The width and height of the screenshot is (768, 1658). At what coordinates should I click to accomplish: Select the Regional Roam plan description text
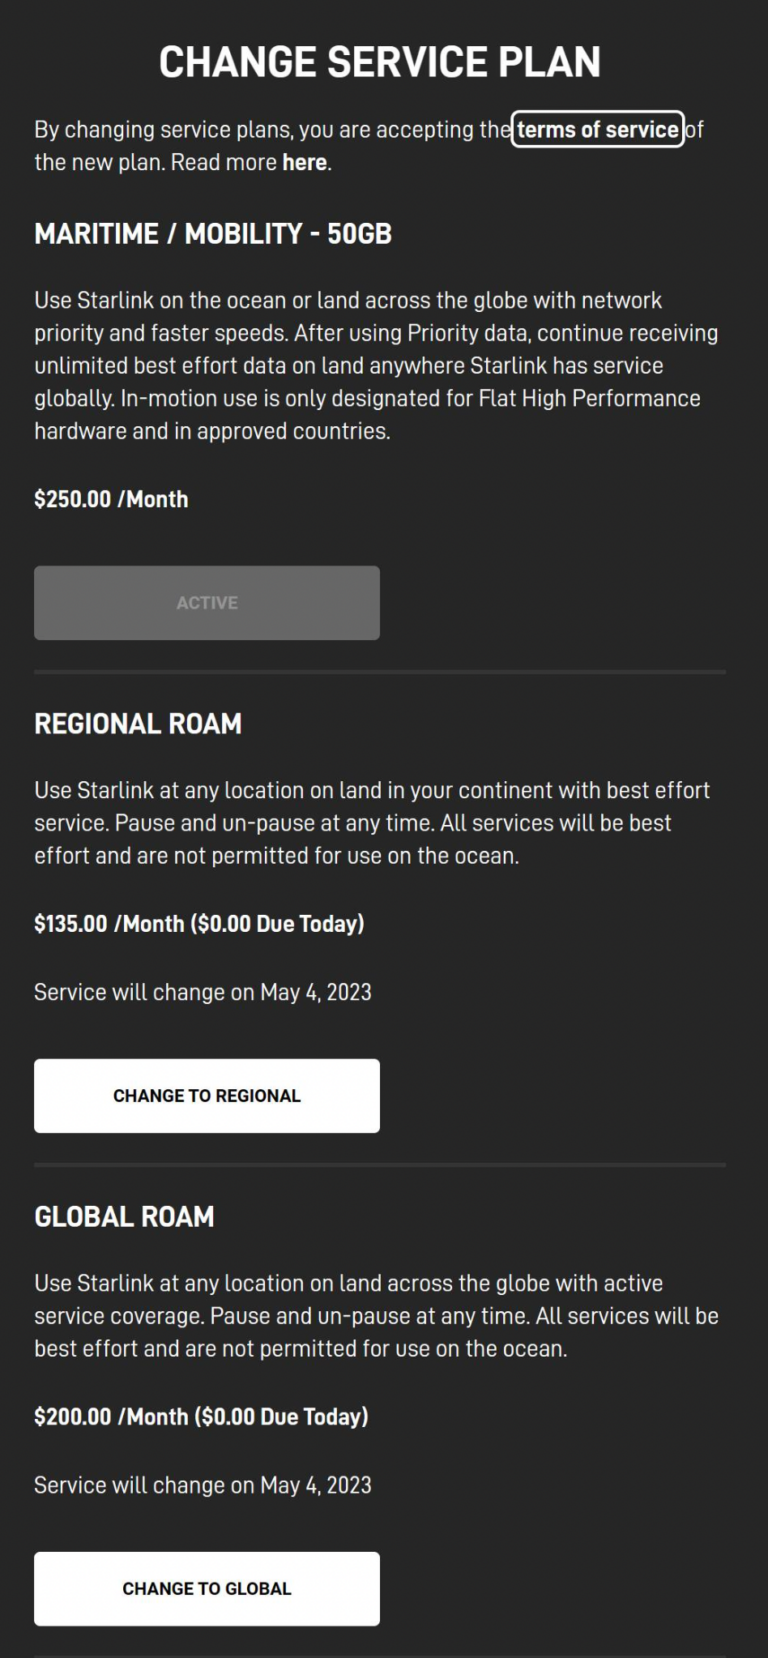coord(372,822)
